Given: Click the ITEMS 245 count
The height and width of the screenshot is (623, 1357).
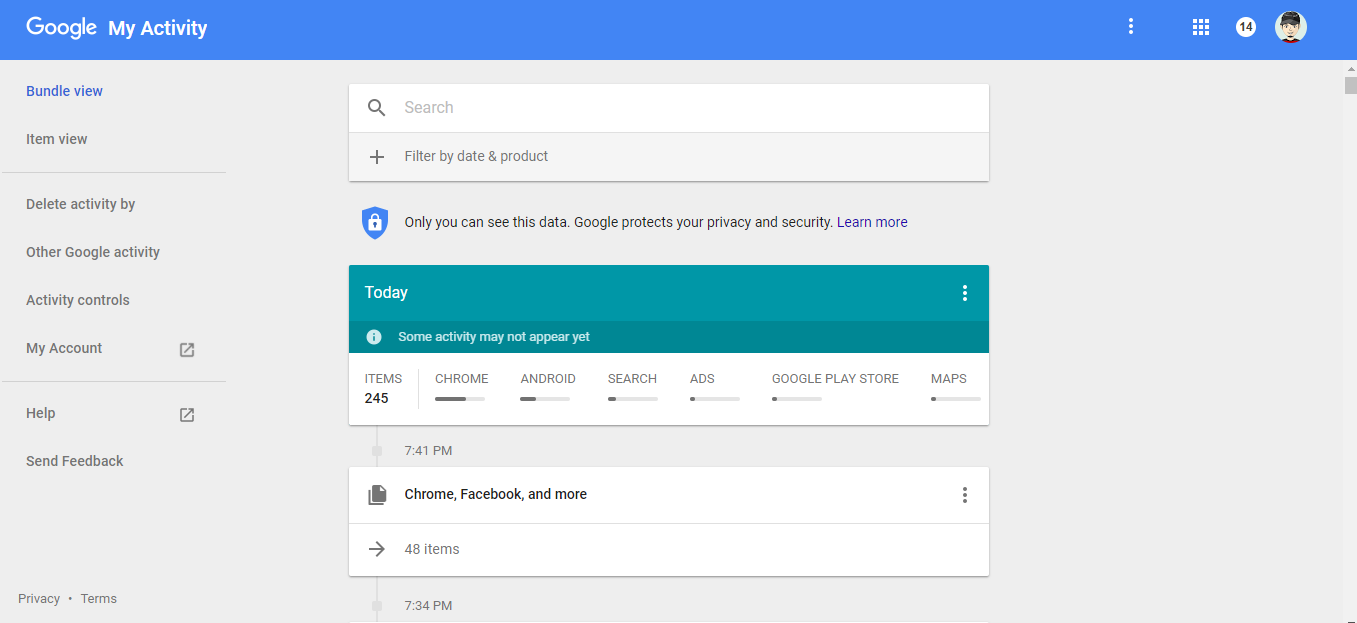Looking at the screenshot, I should (383, 388).
